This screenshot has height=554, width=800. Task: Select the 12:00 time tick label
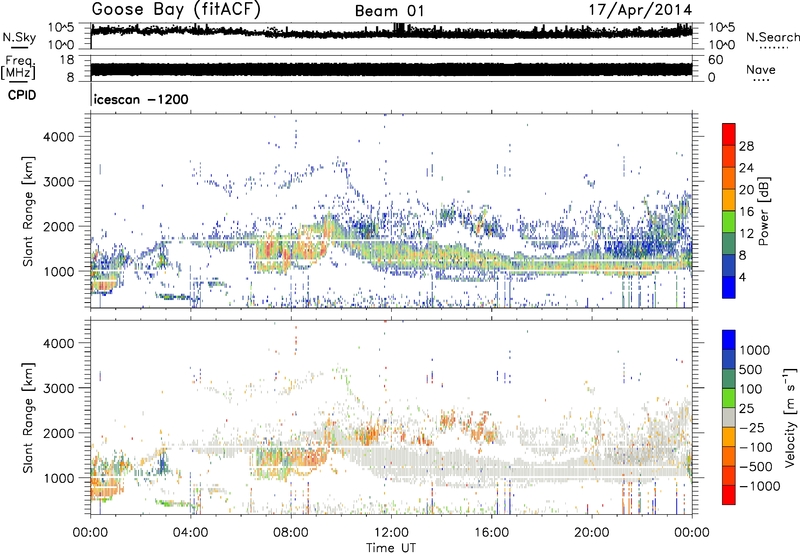(x=391, y=533)
